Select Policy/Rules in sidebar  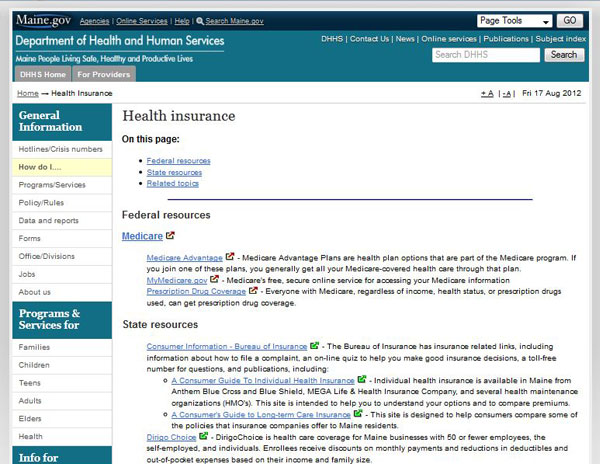62,203
